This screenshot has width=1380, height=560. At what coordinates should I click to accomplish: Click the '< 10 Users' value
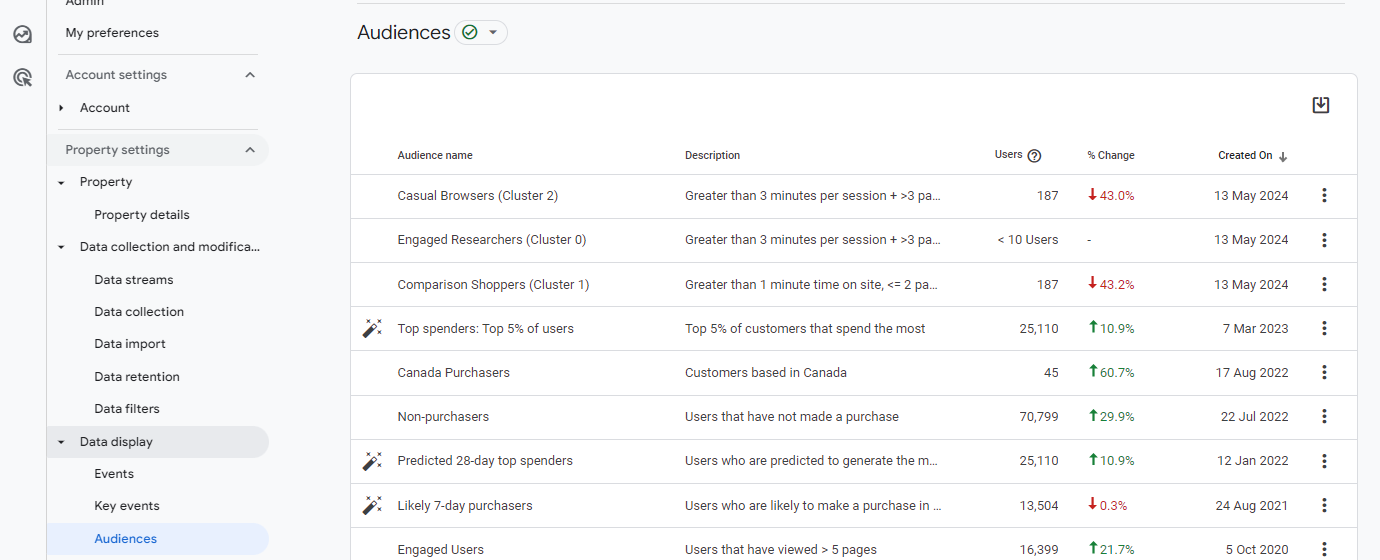(1028, 240)
